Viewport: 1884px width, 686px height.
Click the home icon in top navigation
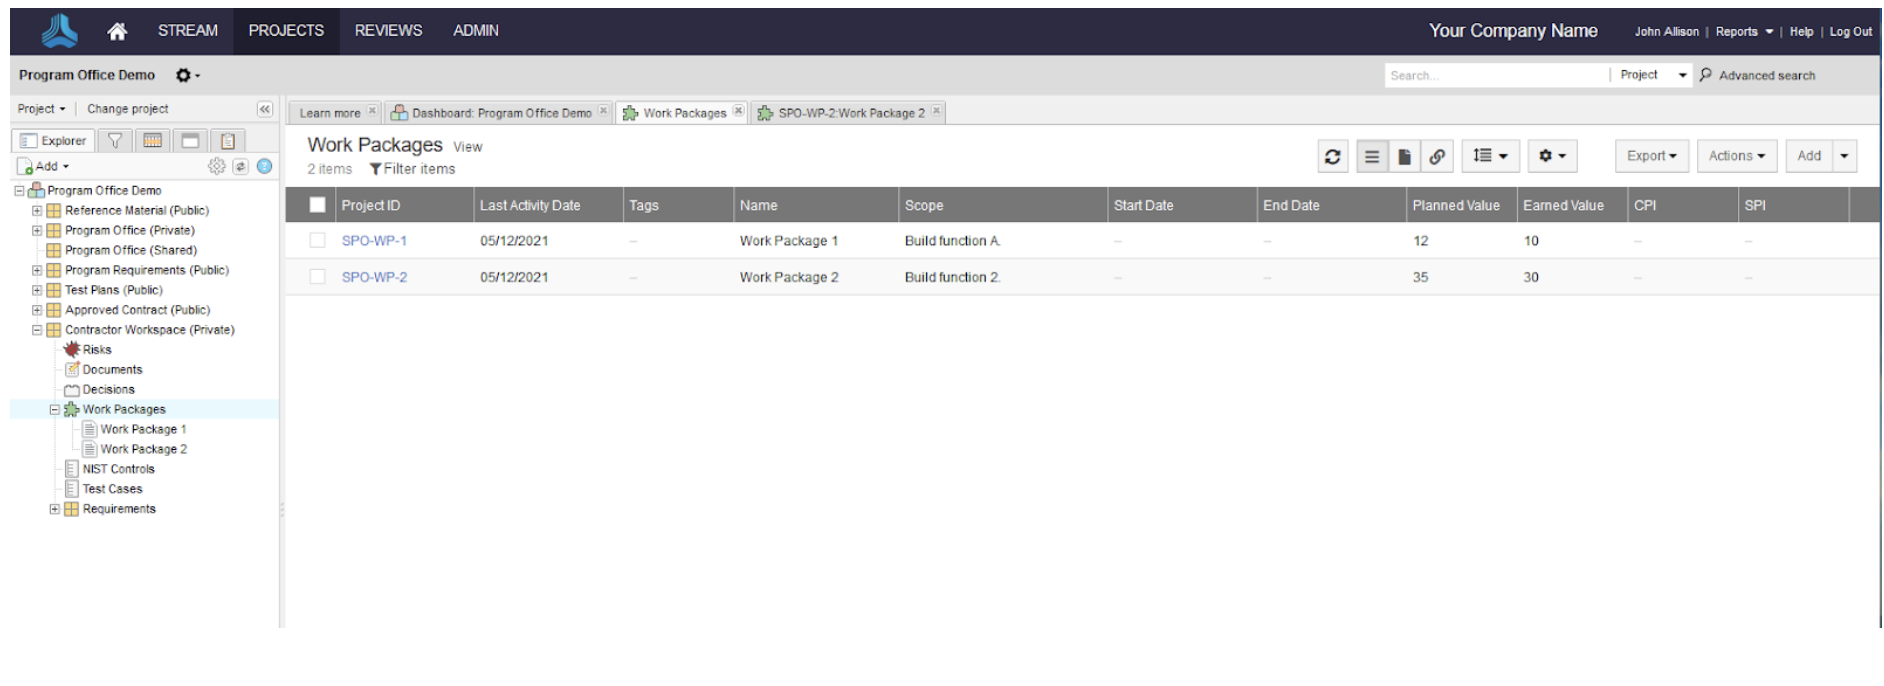click(x=117, y=31)
